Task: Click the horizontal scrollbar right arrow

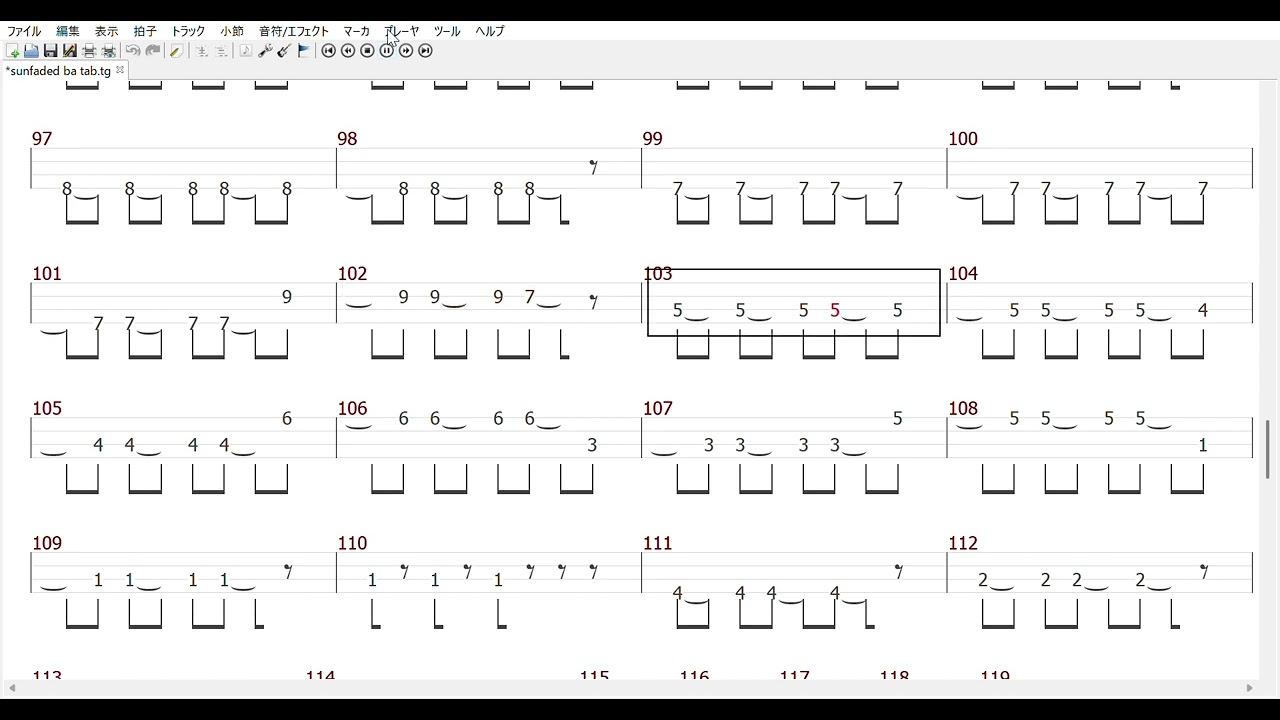Action: pyautogui.click(x=1249, y=688)
